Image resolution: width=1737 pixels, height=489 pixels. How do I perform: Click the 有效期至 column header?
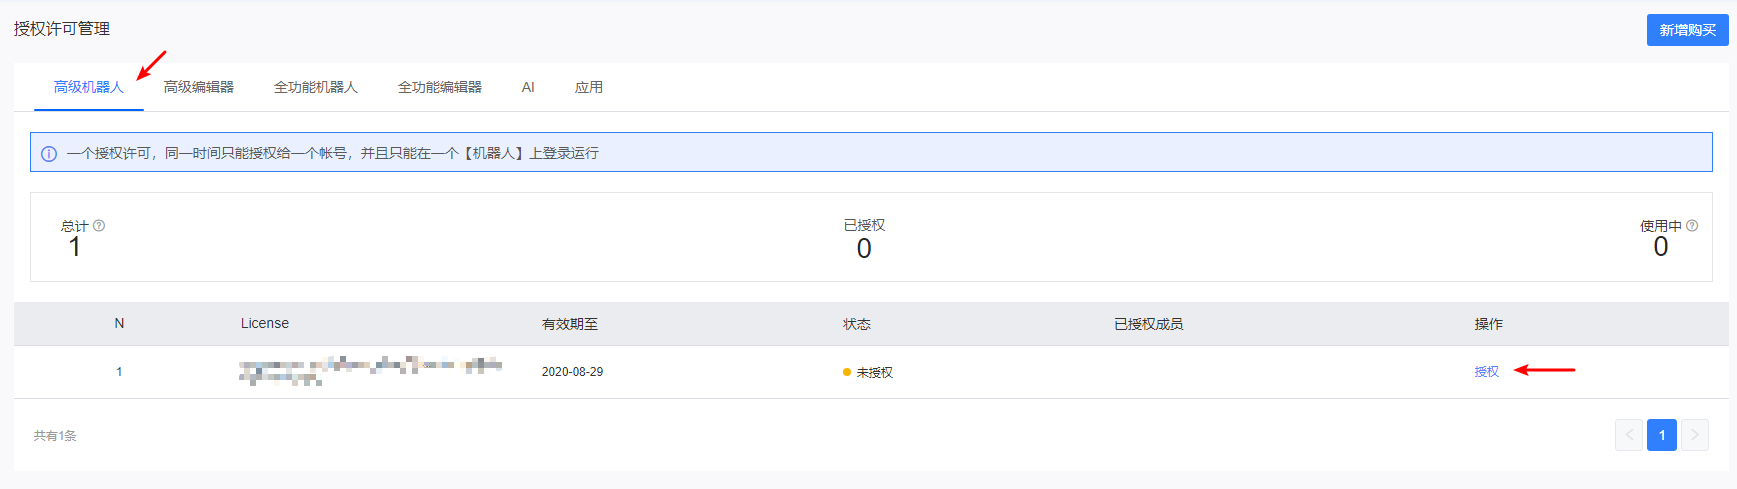[x=570, y=324]
